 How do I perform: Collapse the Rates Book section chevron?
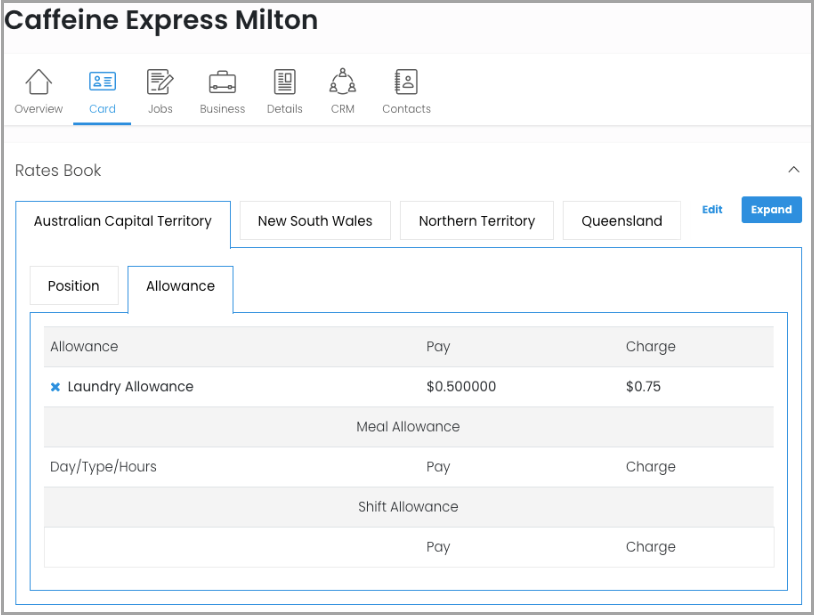793,170
